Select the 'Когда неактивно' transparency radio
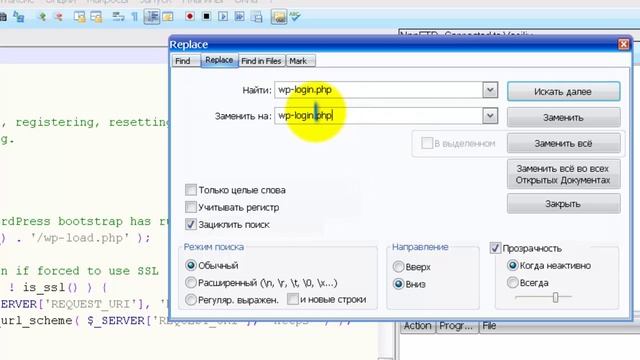Viewport: 640px width, 360px height. click(x=513, y=265)
